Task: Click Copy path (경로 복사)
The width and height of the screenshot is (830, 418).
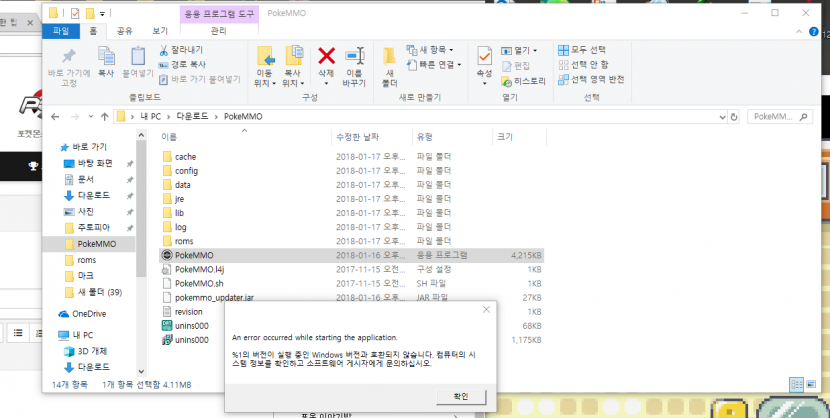Action: pos(183,65)
